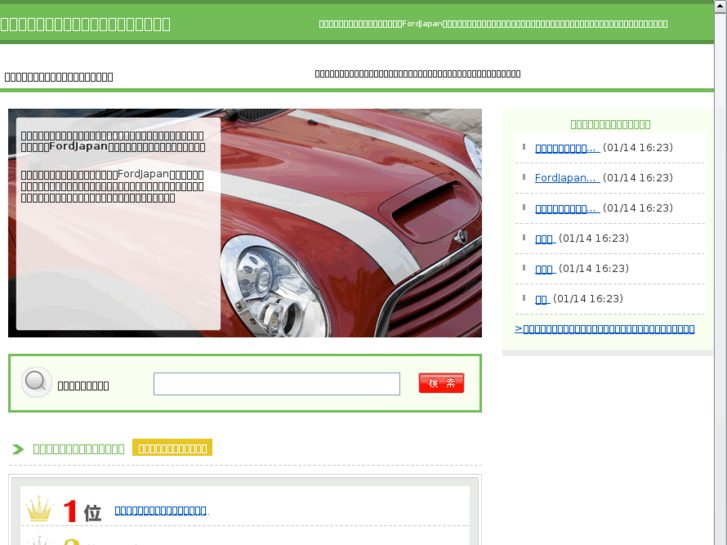
Task: Open the FordJapan... link in sidebar
Action: [566, 178]
